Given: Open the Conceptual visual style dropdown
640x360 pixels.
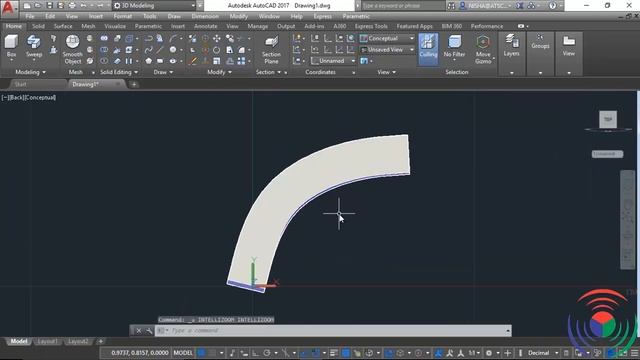Looking at the screenshot, I should (387, 38).
